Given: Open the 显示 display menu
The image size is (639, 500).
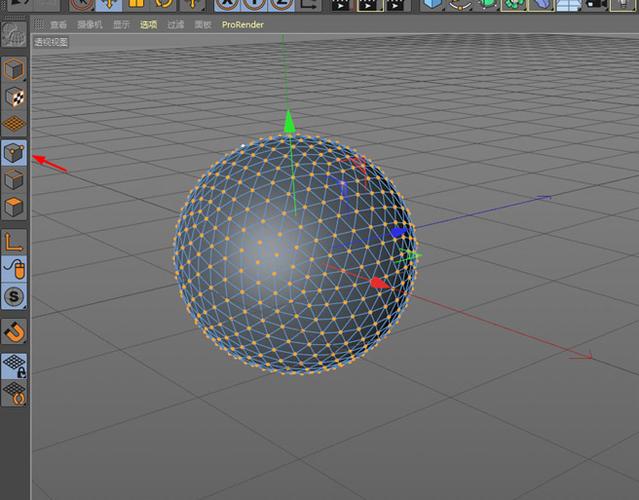Looking at the screenshot, I should [x=121, y=24].
